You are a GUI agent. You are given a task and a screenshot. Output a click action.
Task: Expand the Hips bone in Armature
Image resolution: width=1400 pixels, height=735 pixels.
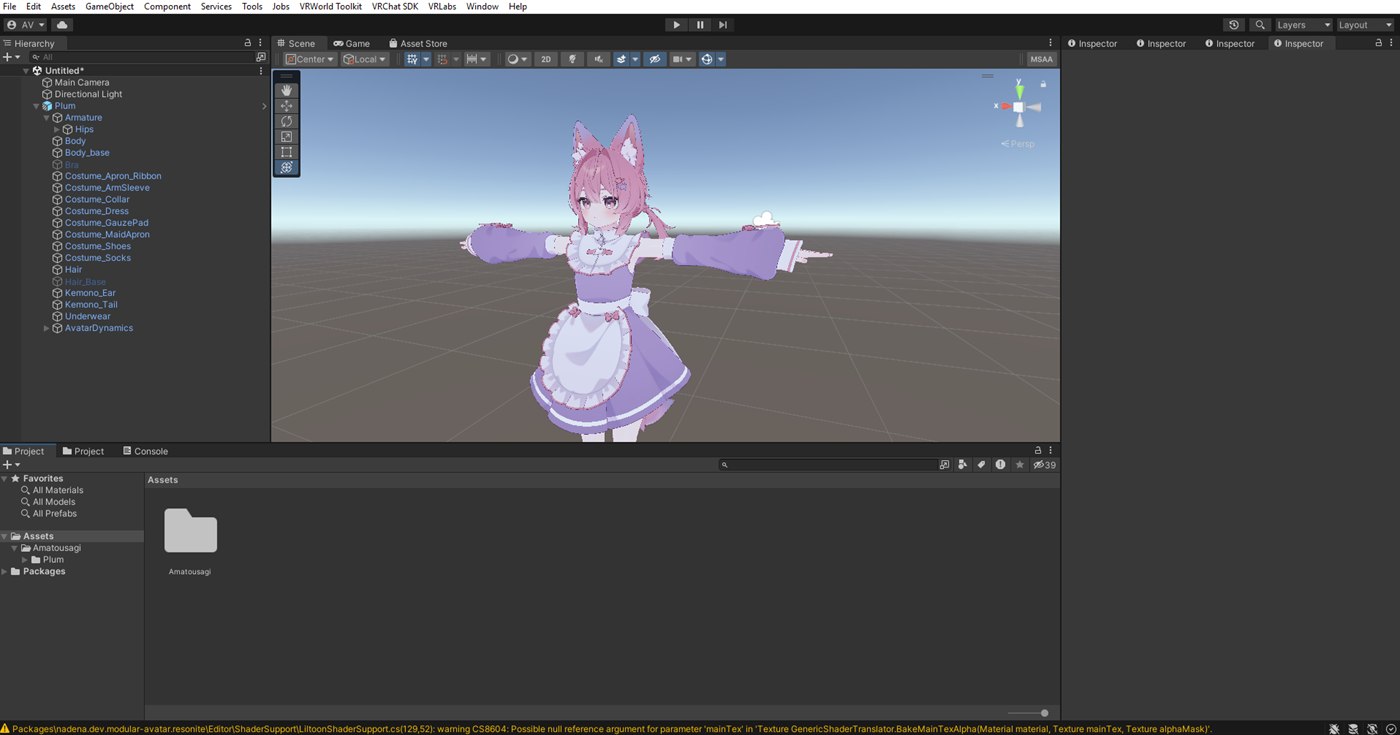tap(57, 129)
